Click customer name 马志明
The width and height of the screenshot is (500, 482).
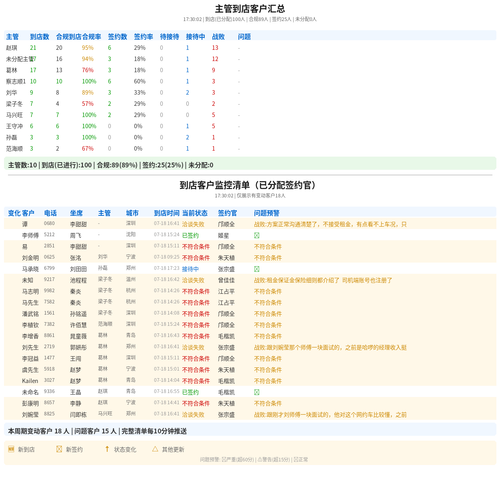point(30,291)
